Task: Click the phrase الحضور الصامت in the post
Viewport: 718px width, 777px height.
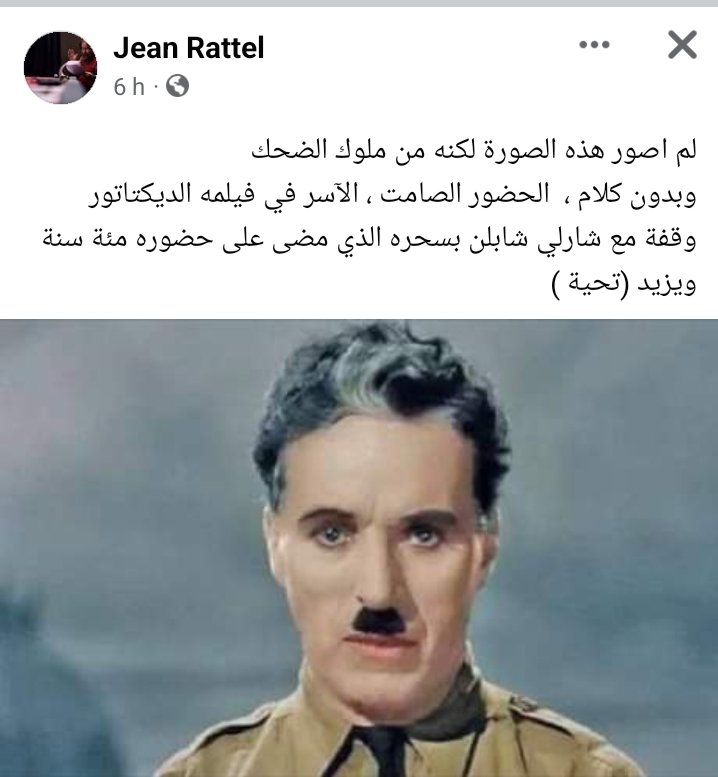Action: tap(464, 194)
